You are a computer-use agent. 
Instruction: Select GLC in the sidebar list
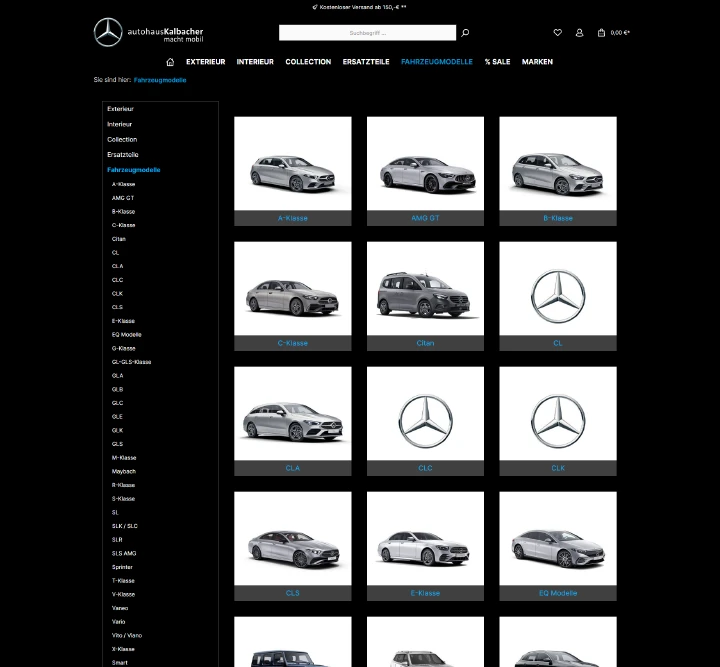coord(118,403)
